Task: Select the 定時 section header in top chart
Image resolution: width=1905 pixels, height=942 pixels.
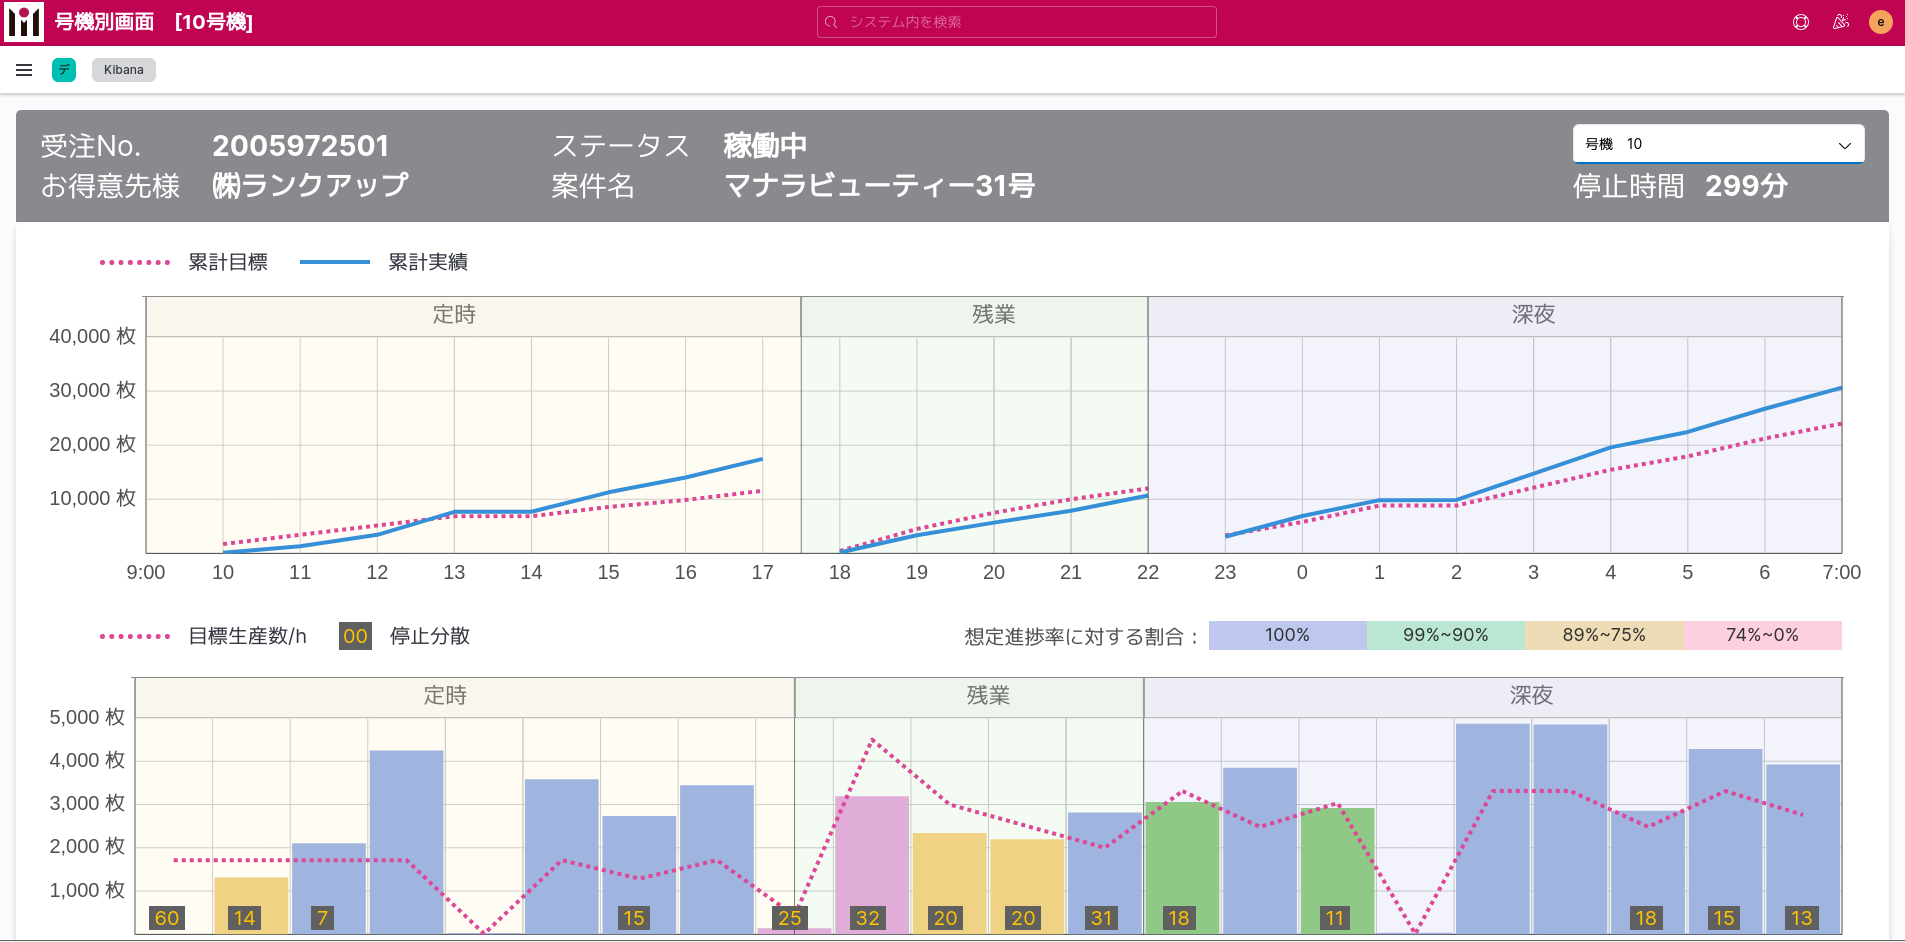Action: tap(454, 315)
